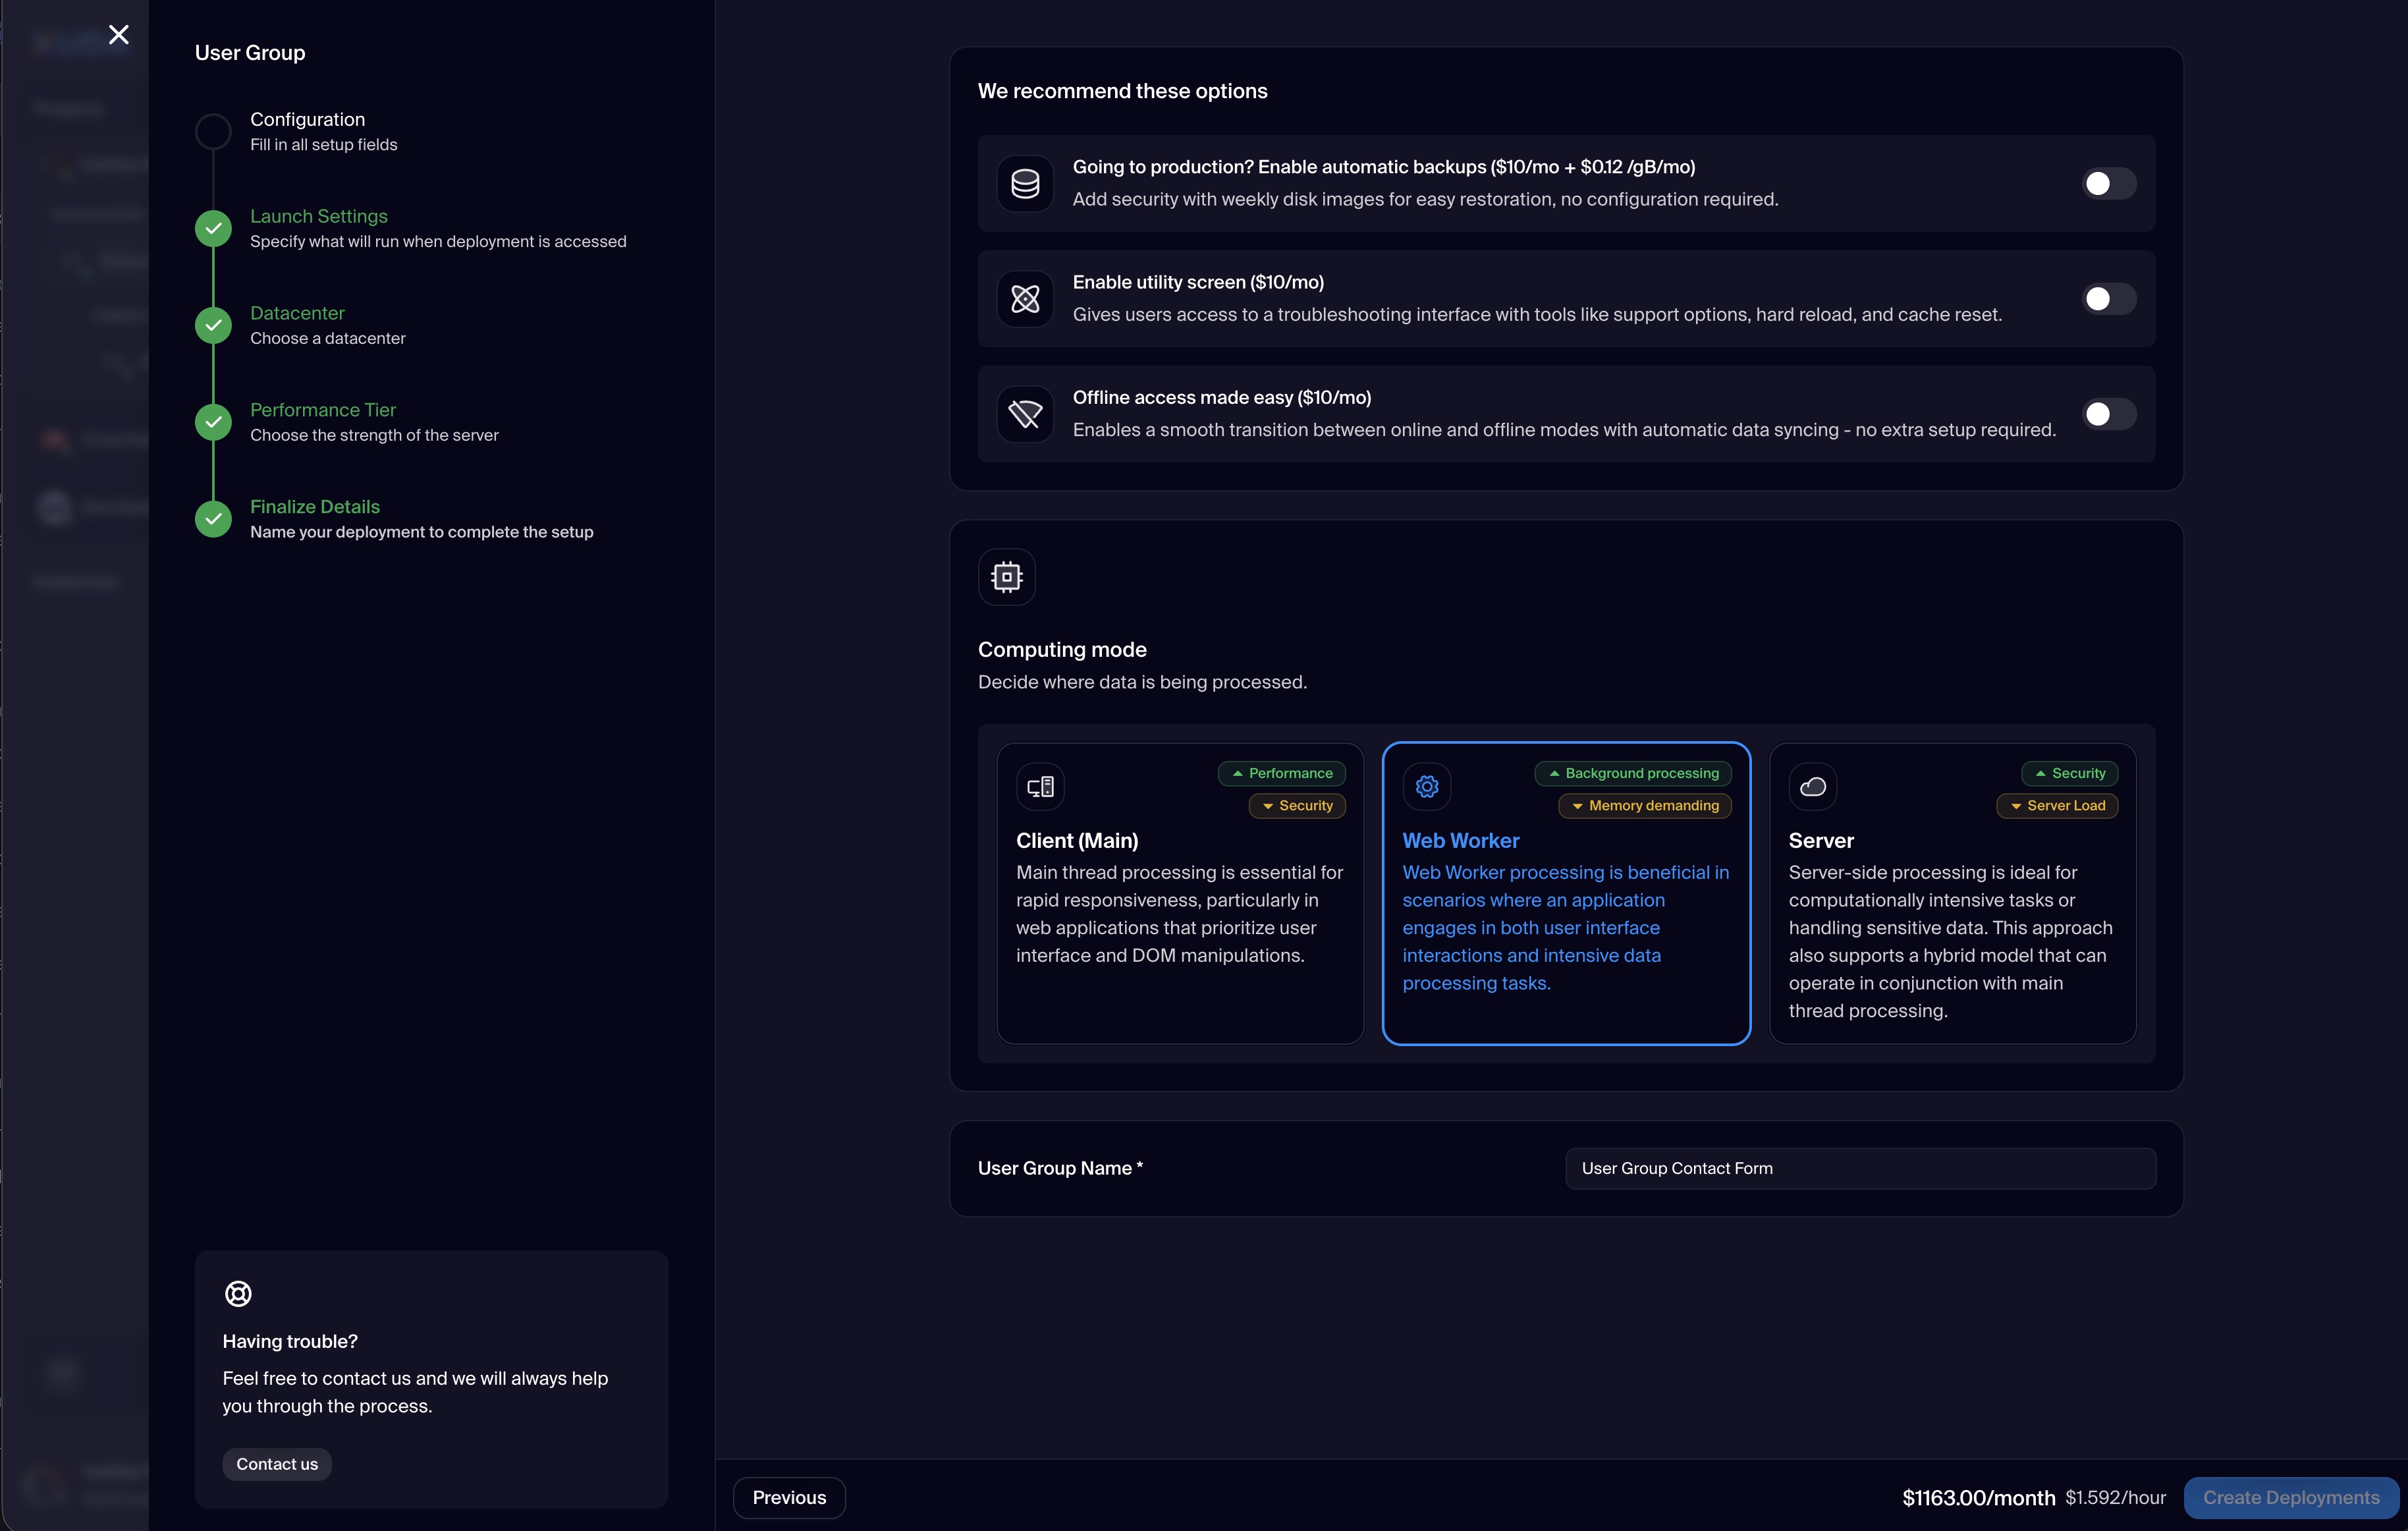Focus the User Group Name input field
This screenshot has height=1531, width=2408.
(1859, 1168)
